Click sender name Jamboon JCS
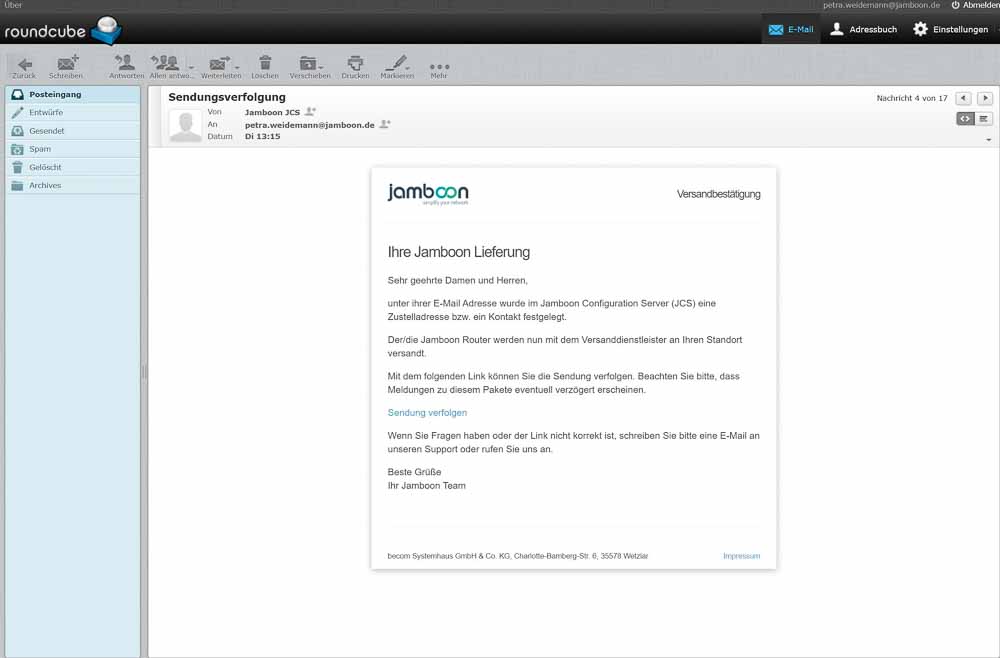Screen dimensions: 1000x658 (x=272, y=112)
